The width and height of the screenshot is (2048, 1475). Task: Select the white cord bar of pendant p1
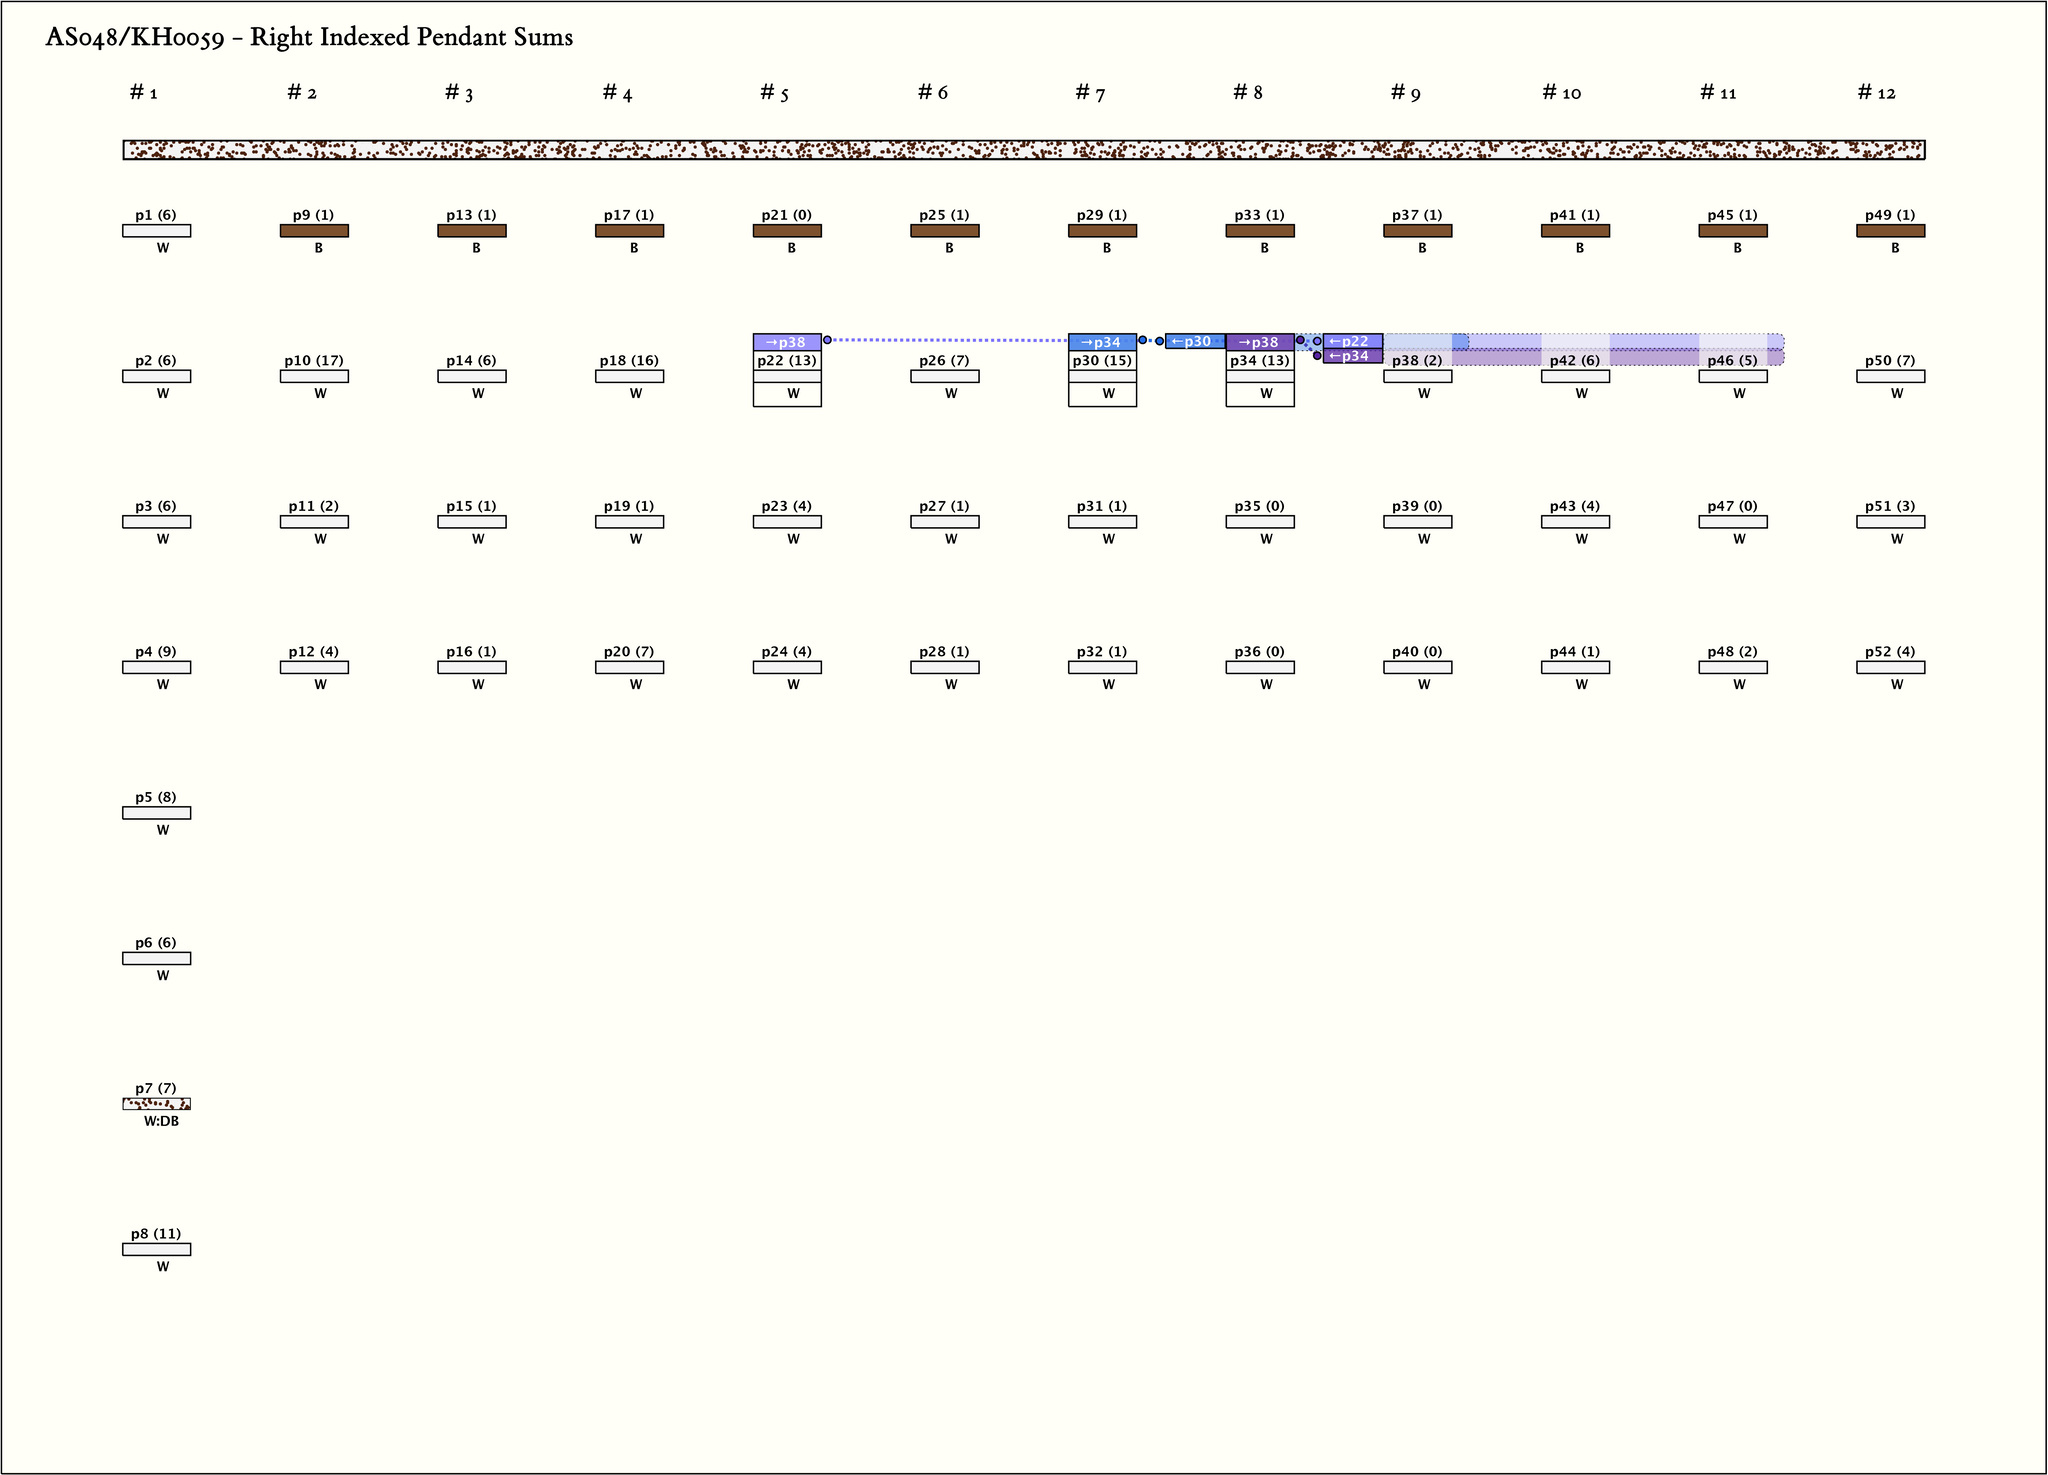coord(157,231)
